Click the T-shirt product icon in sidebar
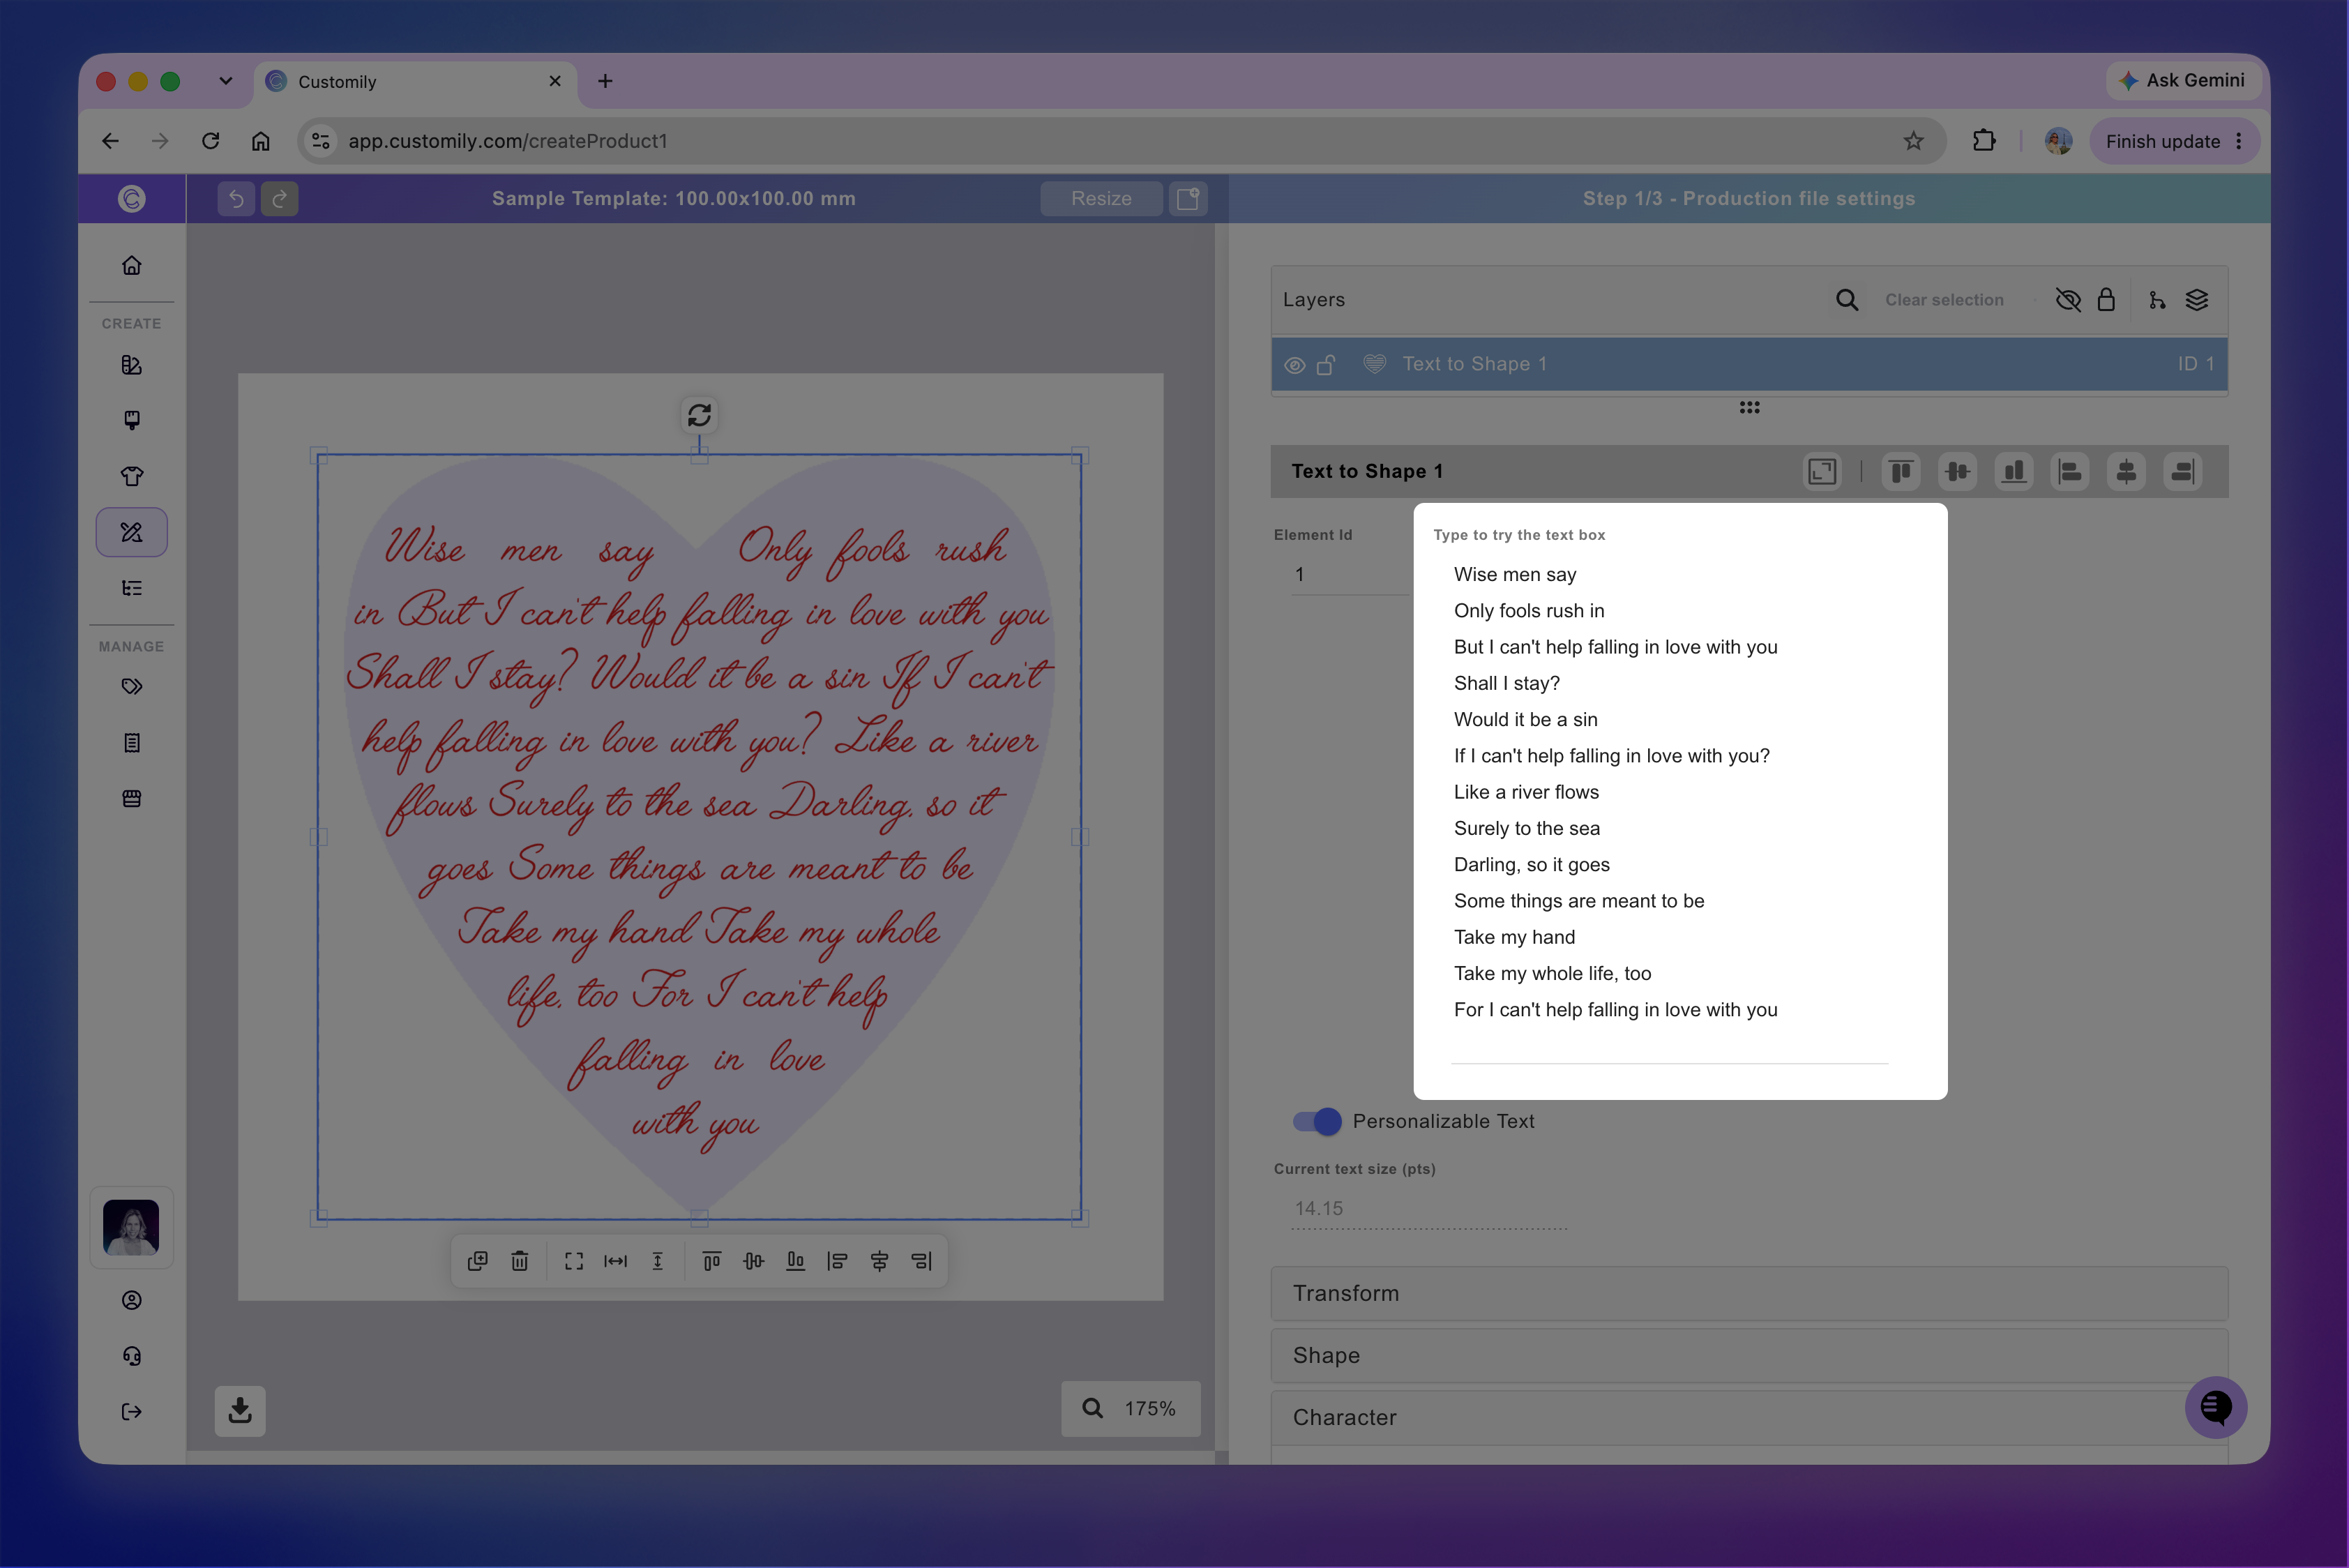Image resolution: width=2349 pixels, height=1568 pixels. [131, 476]
